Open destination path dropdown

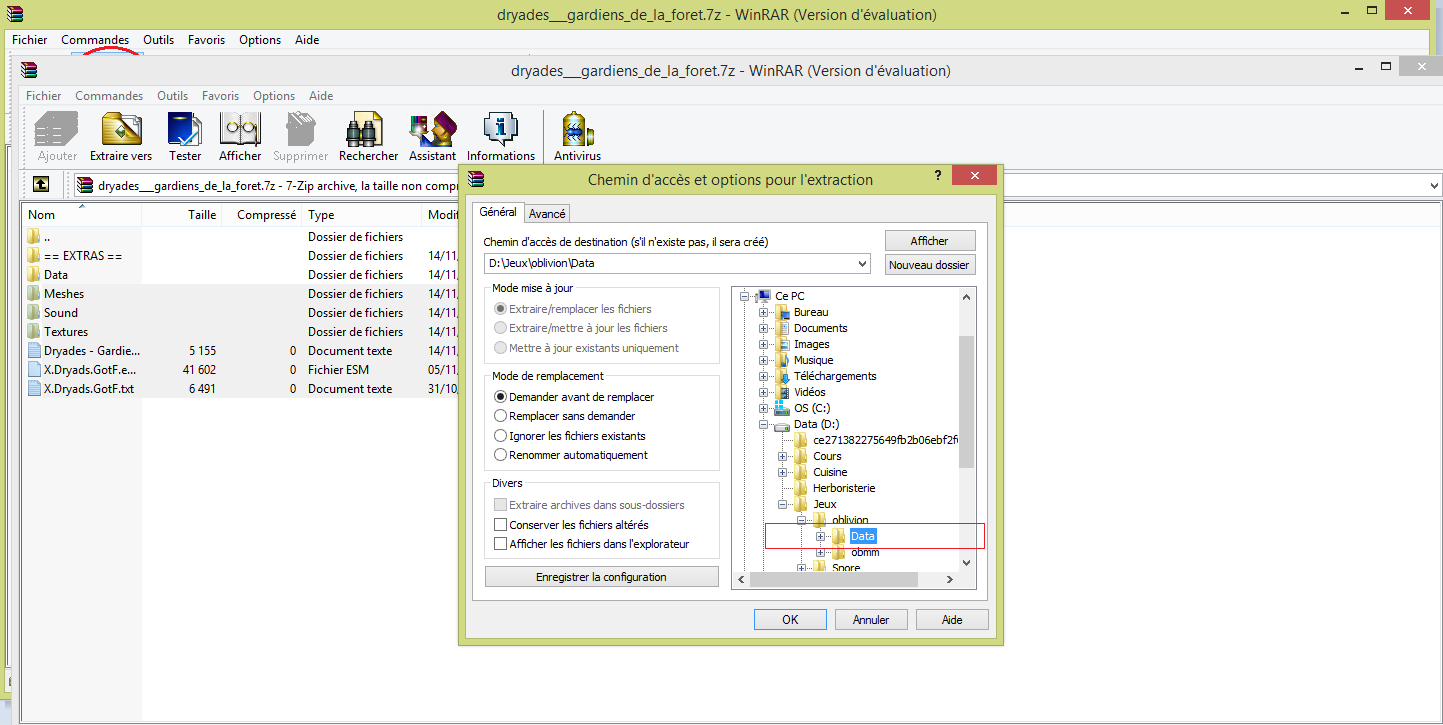(x=863, y=264)
